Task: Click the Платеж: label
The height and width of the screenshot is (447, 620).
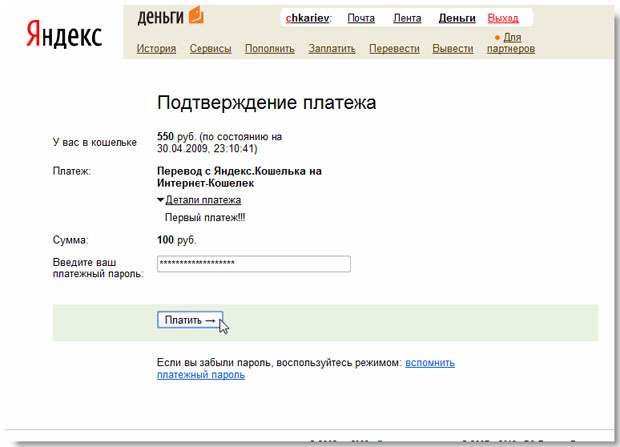Action: (72, 171)
